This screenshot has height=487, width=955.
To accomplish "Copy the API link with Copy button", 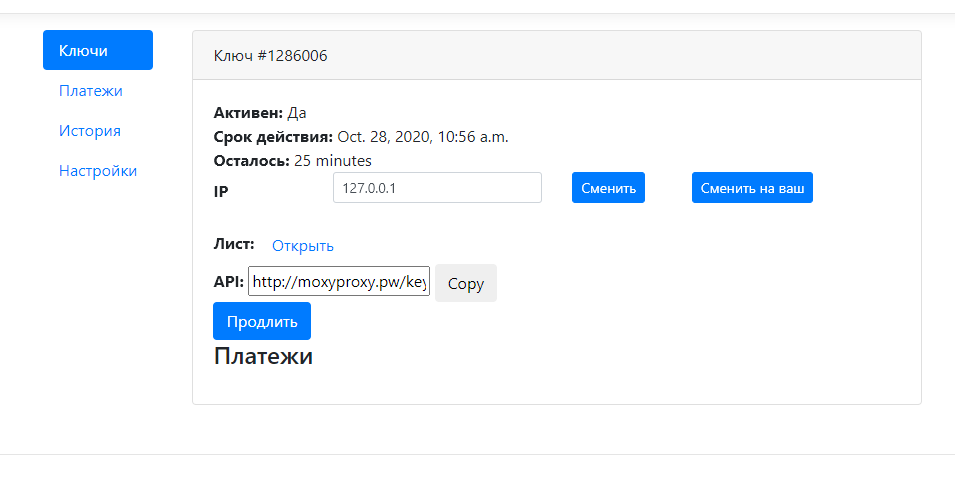I will point(466,283).
